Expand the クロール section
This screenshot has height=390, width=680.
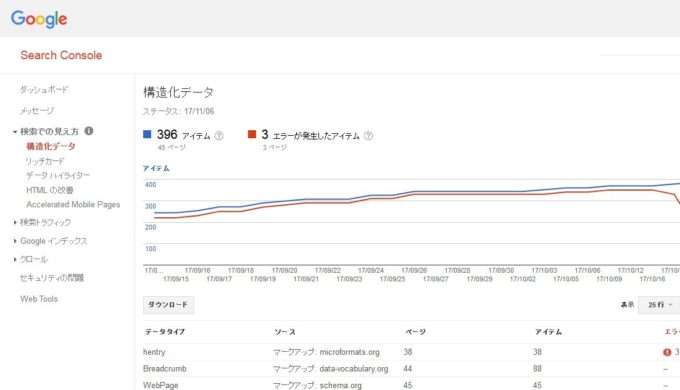(15, 259)
